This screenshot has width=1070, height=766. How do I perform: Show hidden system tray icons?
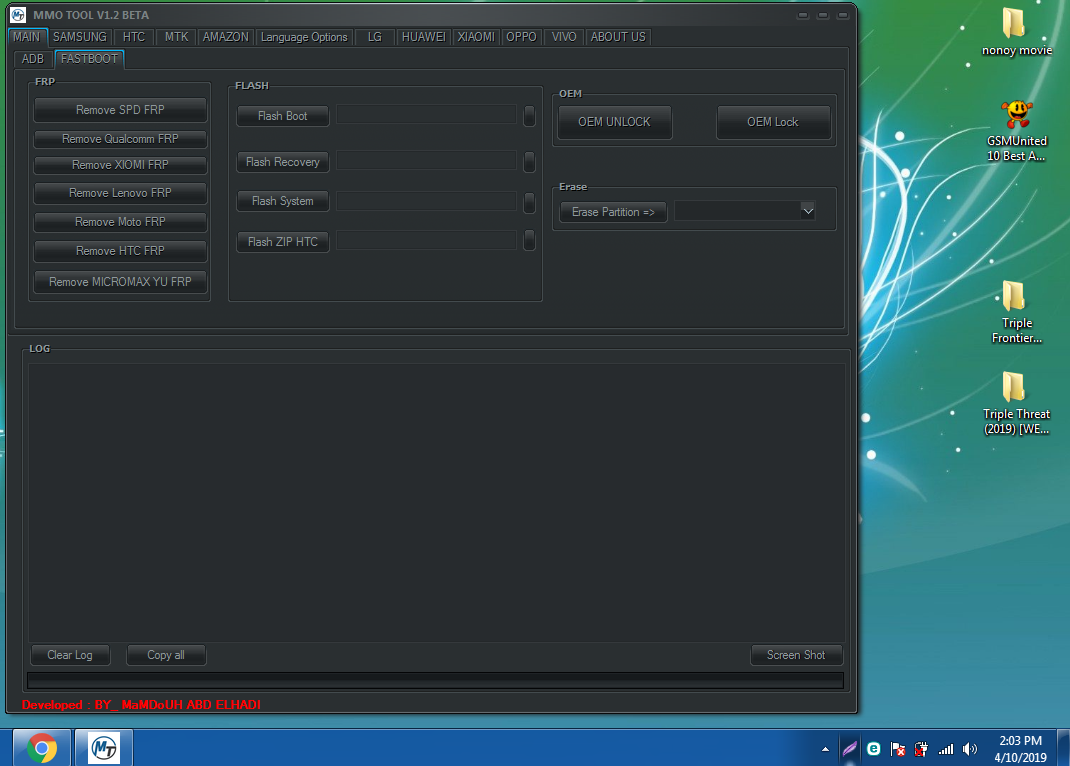click(x=825, y=749)
